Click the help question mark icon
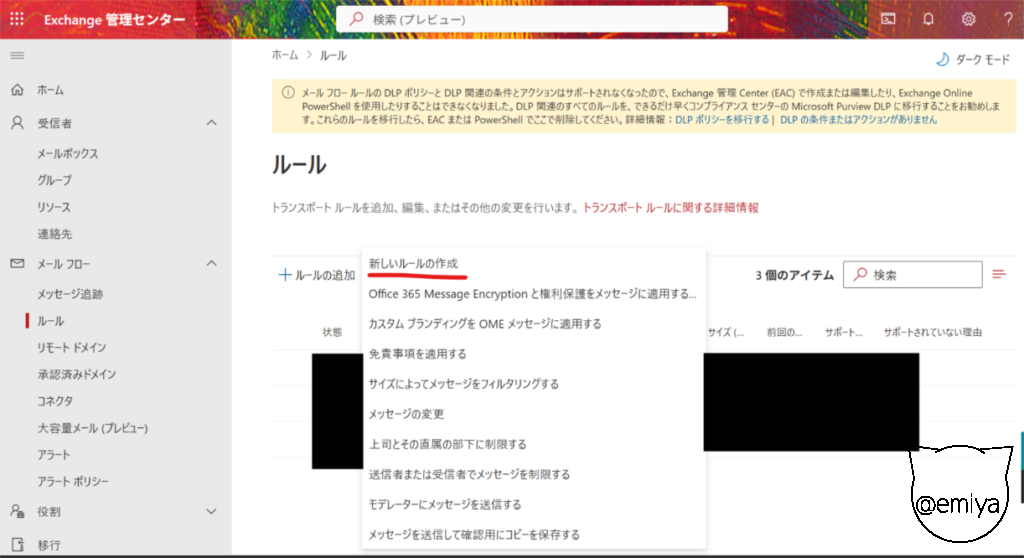The image size is (1024, 558). pos(1007,19)
